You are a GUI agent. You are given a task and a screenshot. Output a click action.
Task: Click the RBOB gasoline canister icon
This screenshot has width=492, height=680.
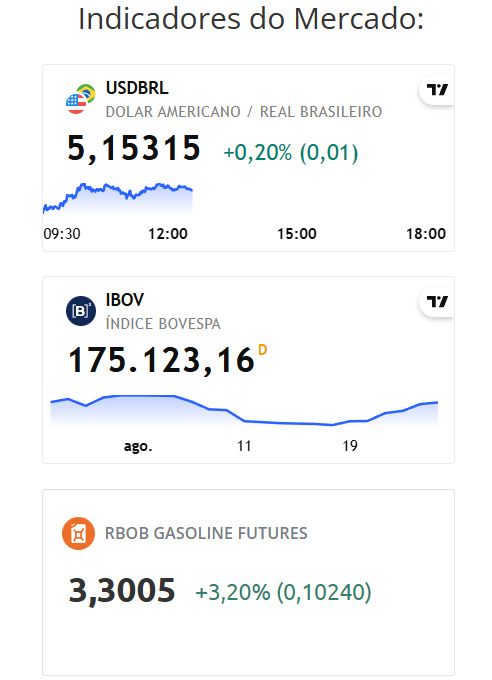(79, 533)
